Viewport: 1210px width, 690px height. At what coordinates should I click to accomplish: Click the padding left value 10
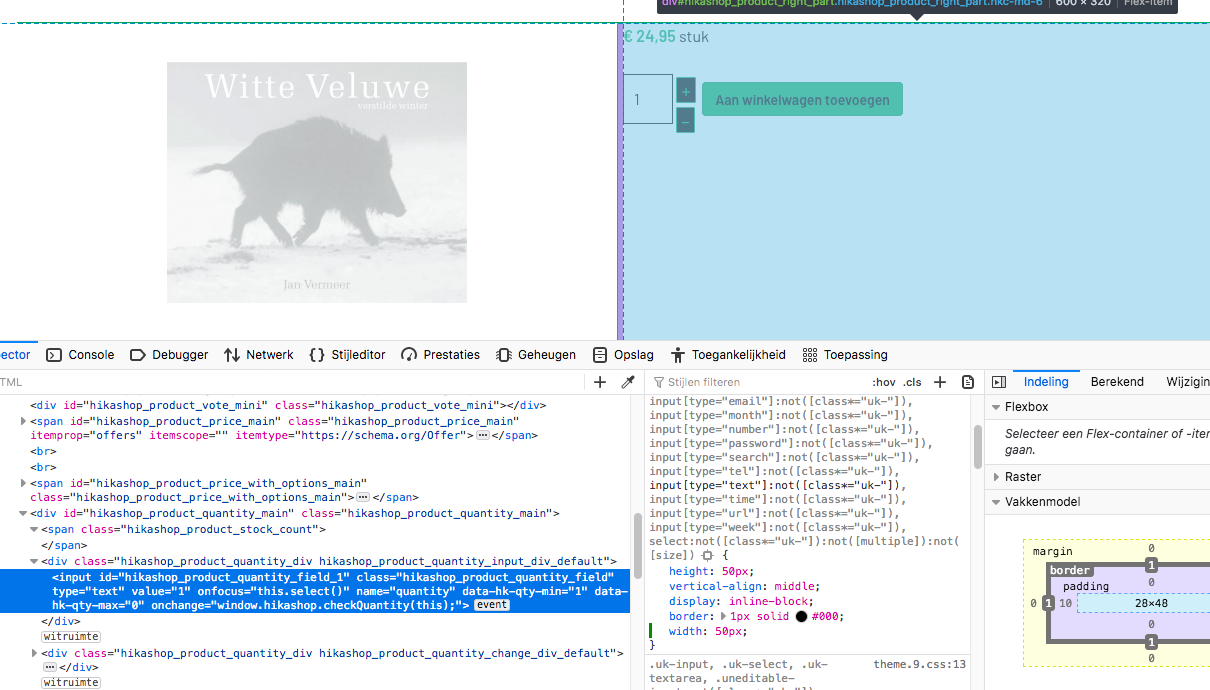[1066, 603]
